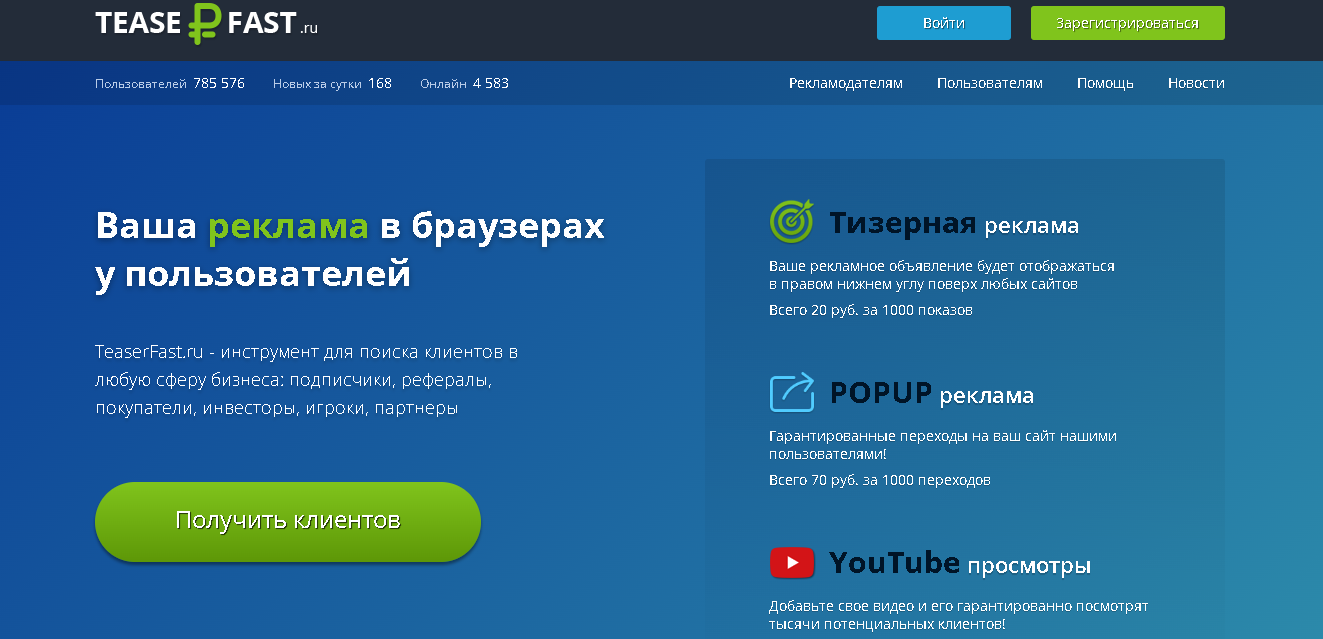Click the Тизерная реклама heading
The image size is (1323, 639).
click(x=954, y=223)
